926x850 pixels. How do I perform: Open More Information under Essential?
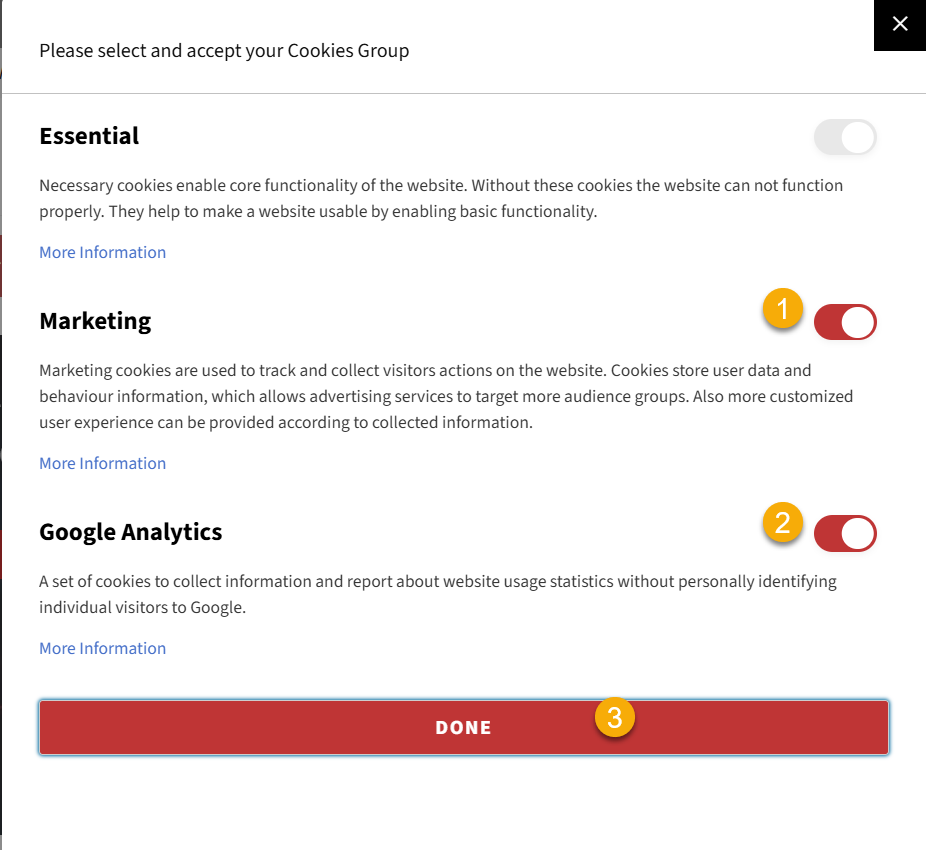pos(102,253)
